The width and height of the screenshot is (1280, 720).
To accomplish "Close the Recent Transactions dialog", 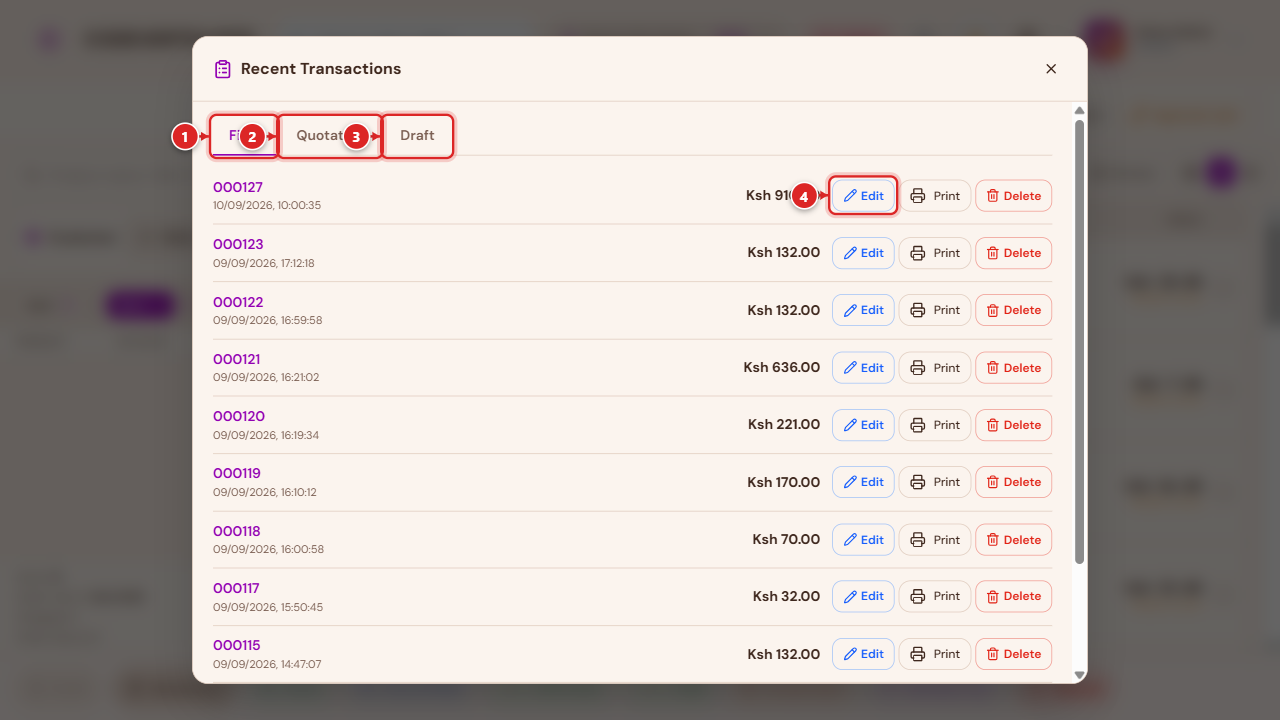I will 1051,69.
